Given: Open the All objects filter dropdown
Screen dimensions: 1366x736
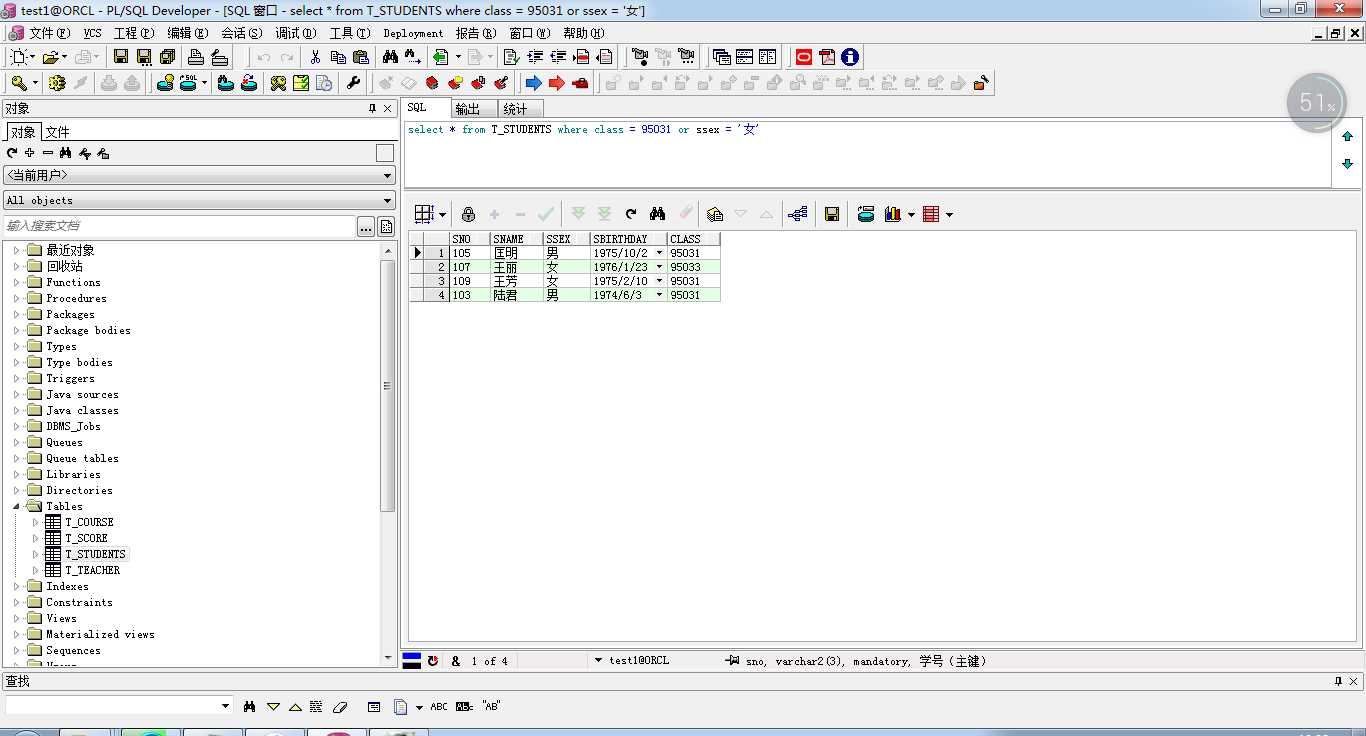Looking at the screenshot, I should pos(199,200).
